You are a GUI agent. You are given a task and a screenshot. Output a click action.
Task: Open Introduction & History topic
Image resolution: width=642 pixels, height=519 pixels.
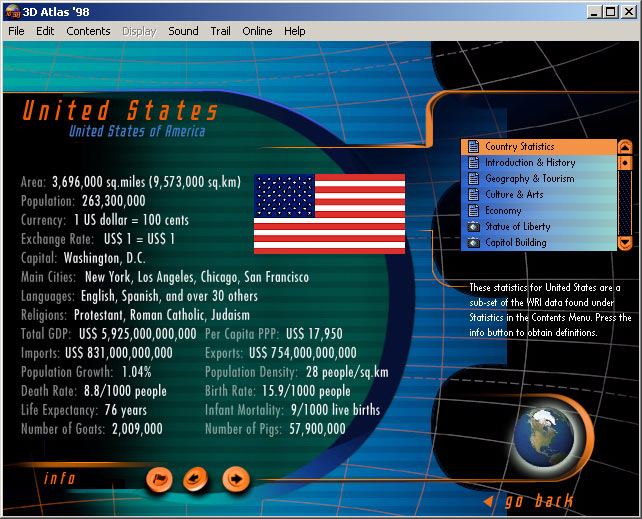pyautogui.click(x=539, y=162)
